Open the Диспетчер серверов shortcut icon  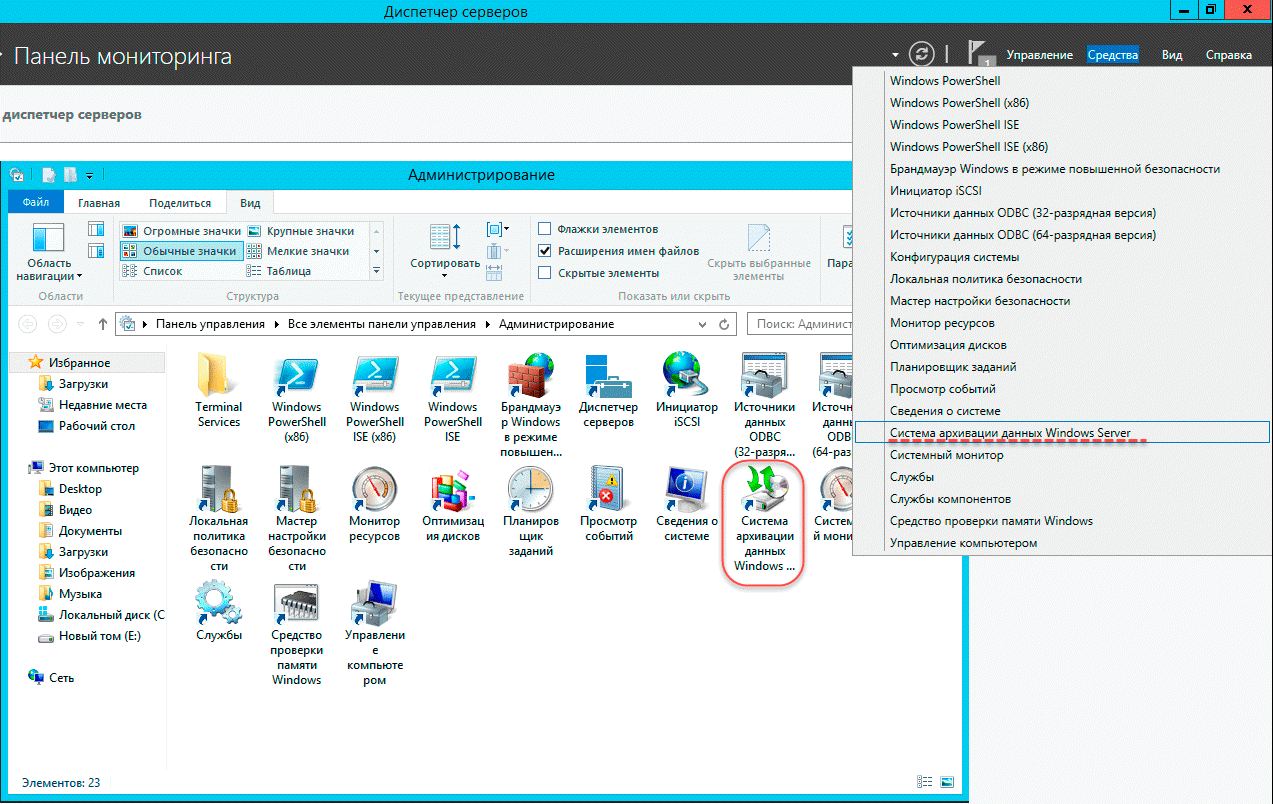click(609, 375)
